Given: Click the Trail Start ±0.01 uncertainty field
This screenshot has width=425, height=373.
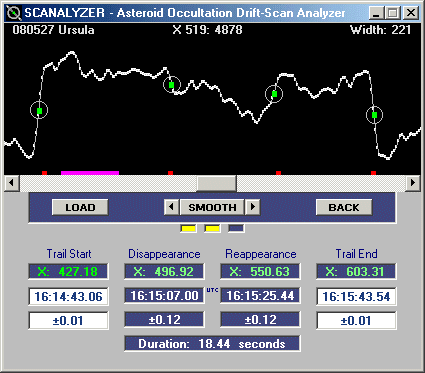Looking at the screenshot, I should 68,321.
